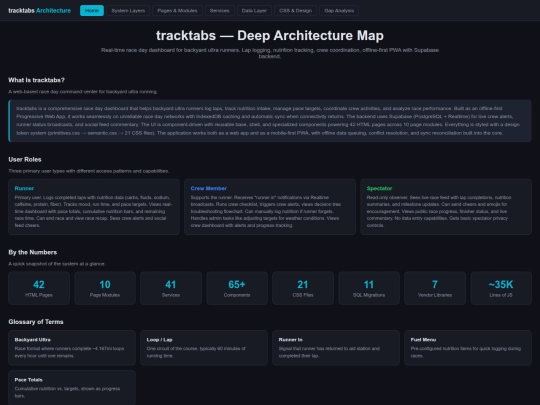Switch to System Layers tab
The image size is (540, 405).
click(x=128, y=10)
